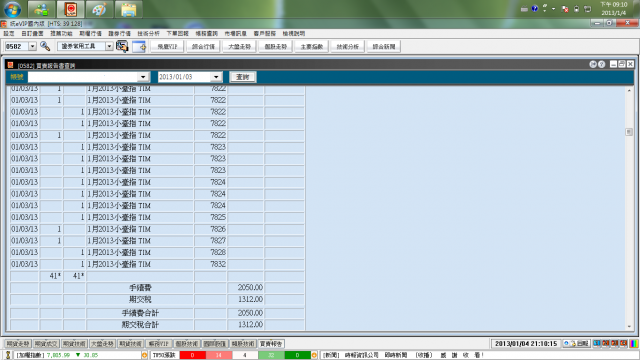
Task: Open the Paint palette taskbar icon
Action: 100,9
